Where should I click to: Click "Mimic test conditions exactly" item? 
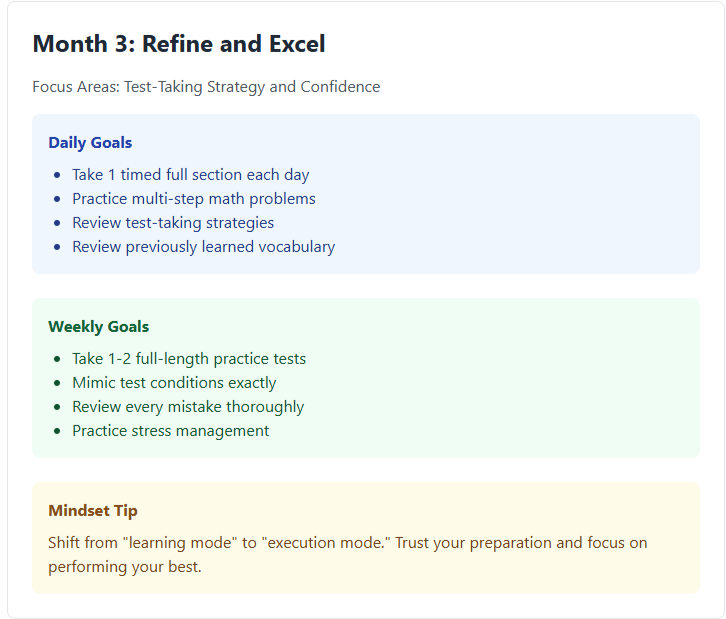pyautogui.click(x=174, y=383)
